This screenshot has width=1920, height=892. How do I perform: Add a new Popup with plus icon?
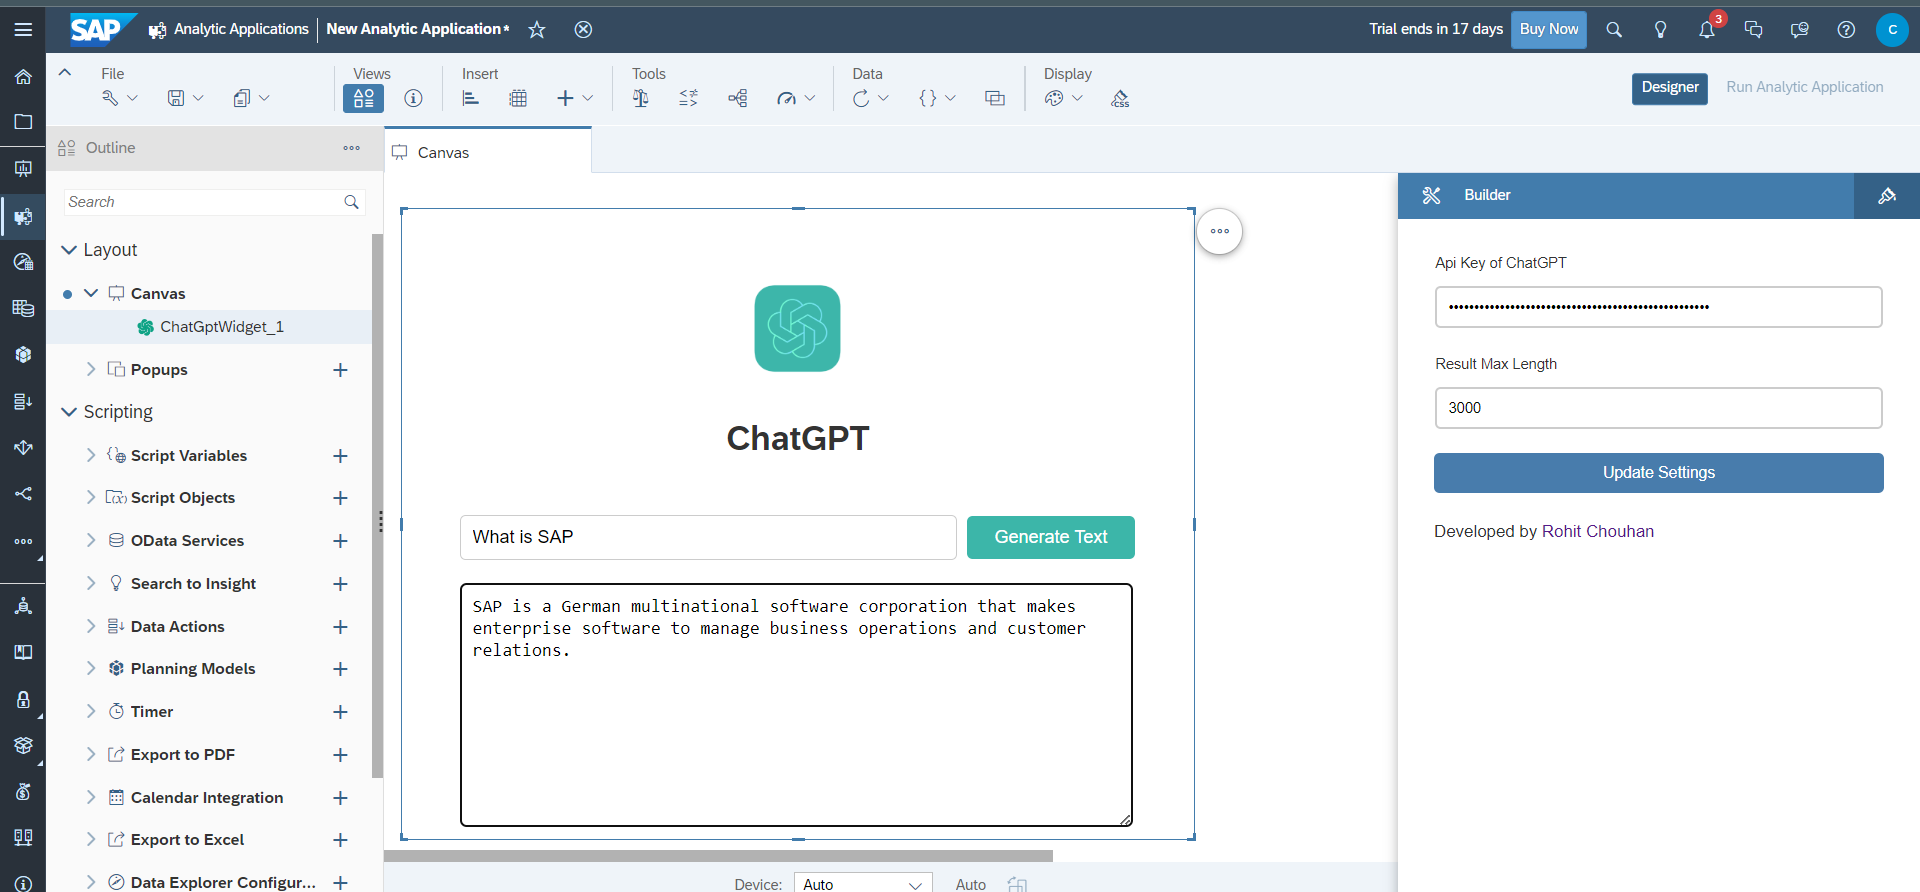[x=340, y=370]
